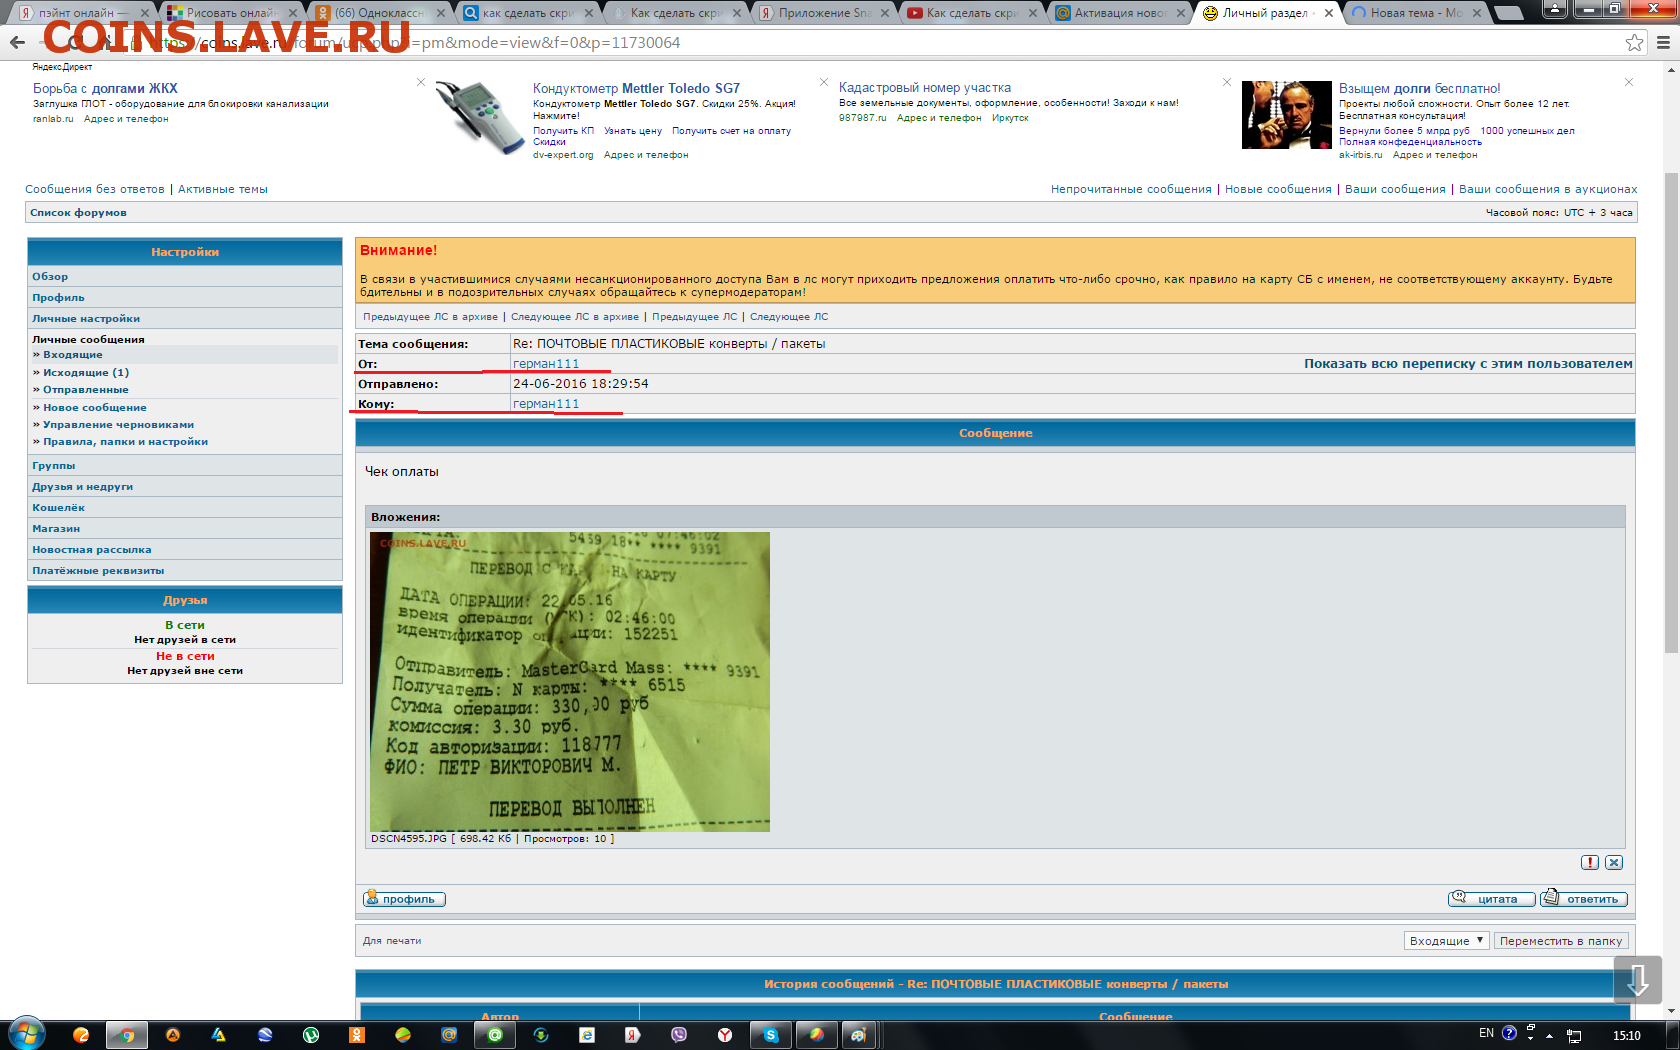This screenshot has height=1050, width=1680.
Task: Open 'Друзья и недруги' in sidebar
Action: [x=82, y=487]
